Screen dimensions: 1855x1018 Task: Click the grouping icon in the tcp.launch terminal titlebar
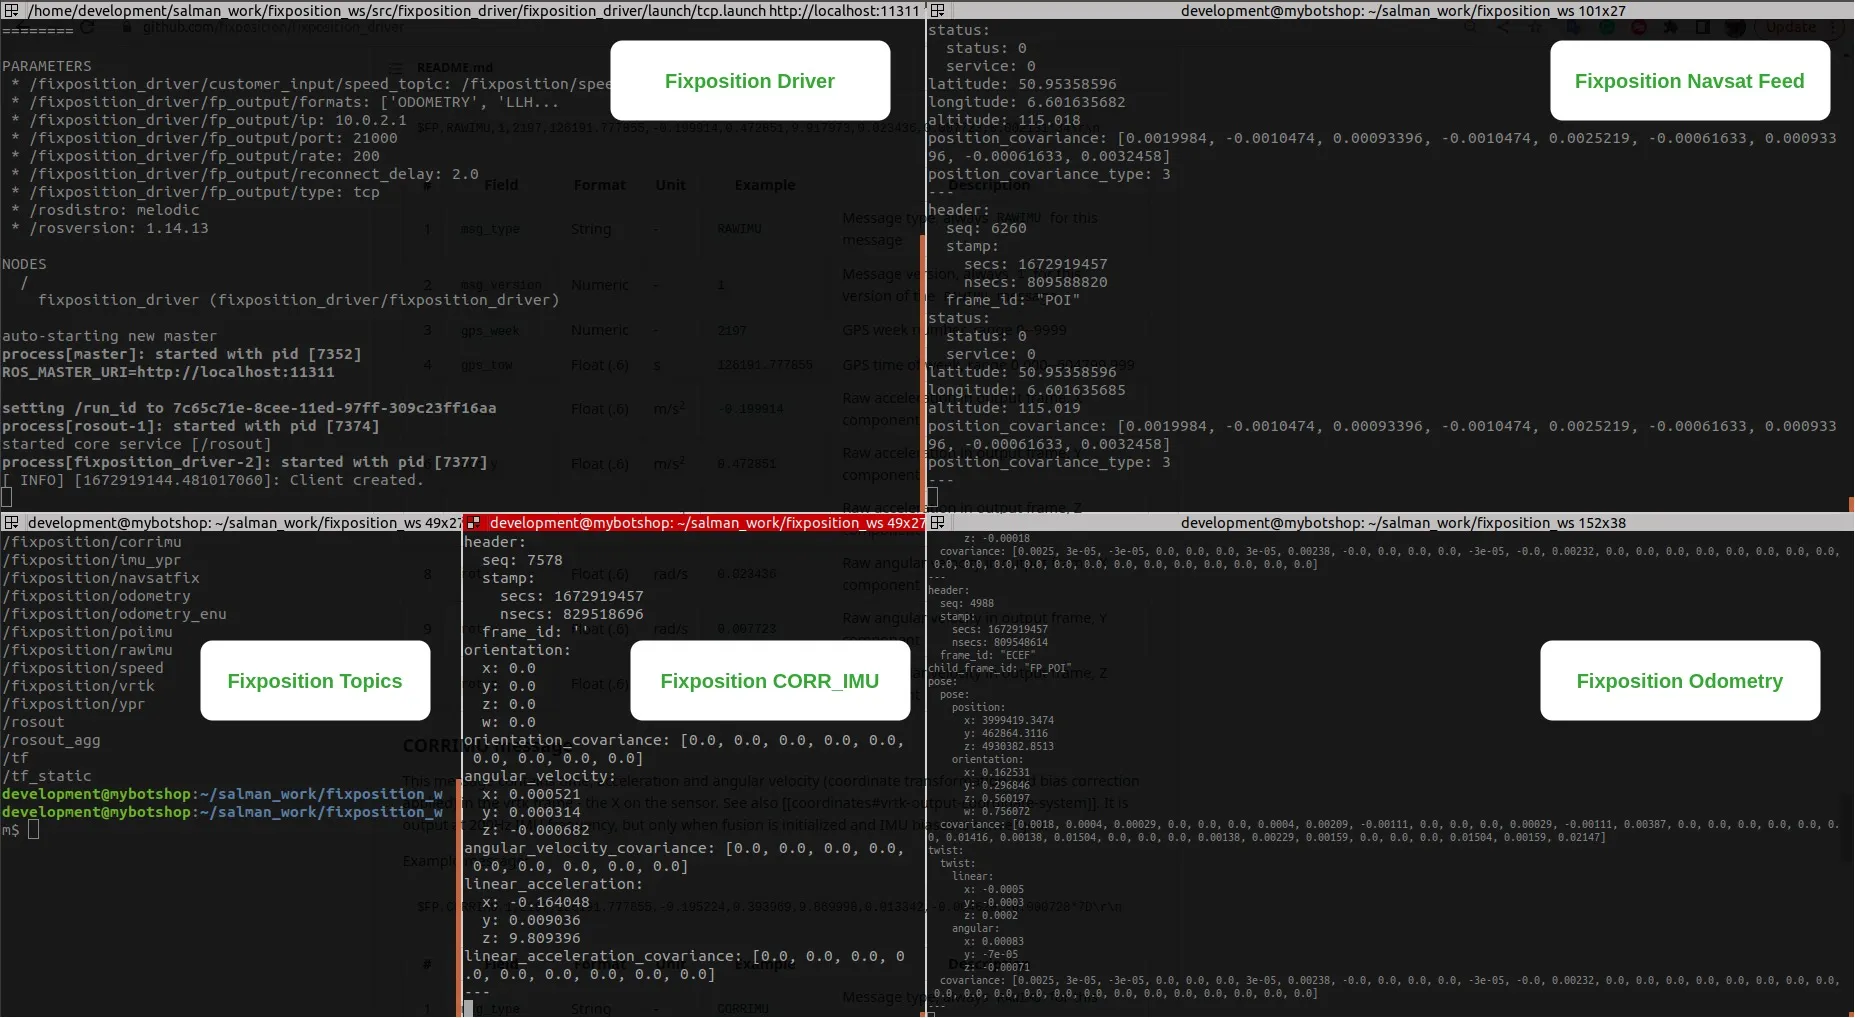point(11,10)
